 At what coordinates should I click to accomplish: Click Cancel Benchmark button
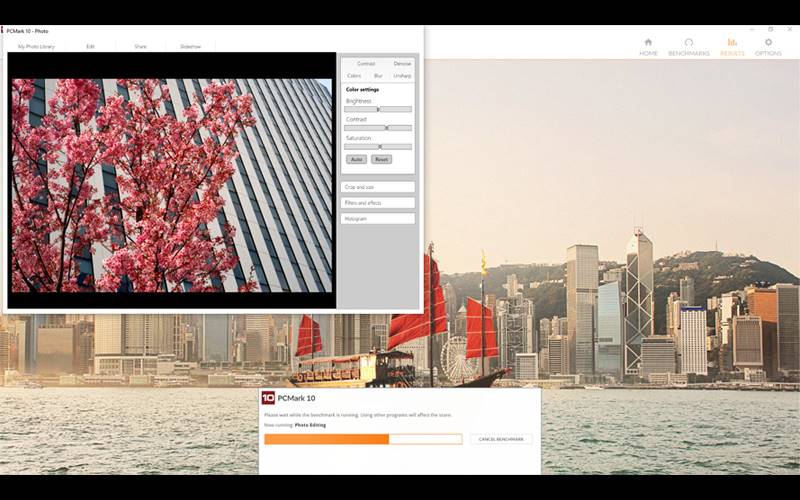tap(501, 439)
